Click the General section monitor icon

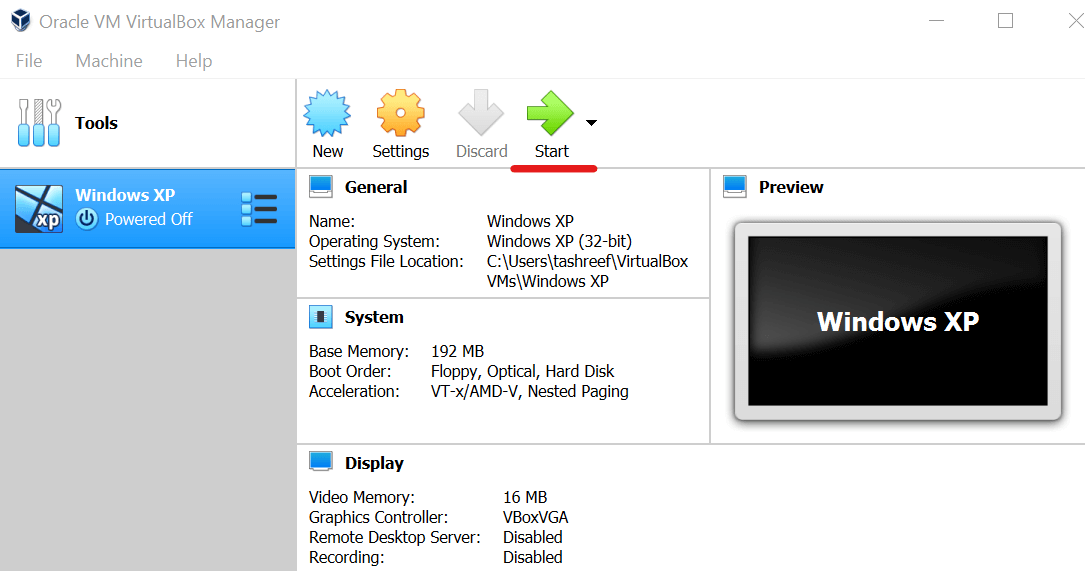(x=320, y=186)
